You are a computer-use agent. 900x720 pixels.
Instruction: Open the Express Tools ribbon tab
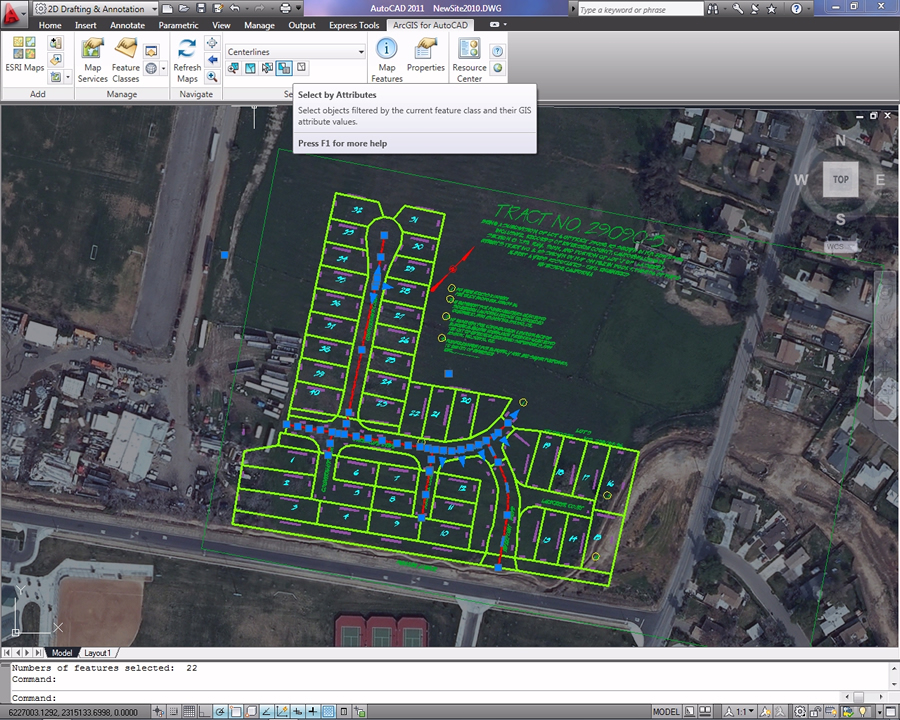tap(354, 25)
